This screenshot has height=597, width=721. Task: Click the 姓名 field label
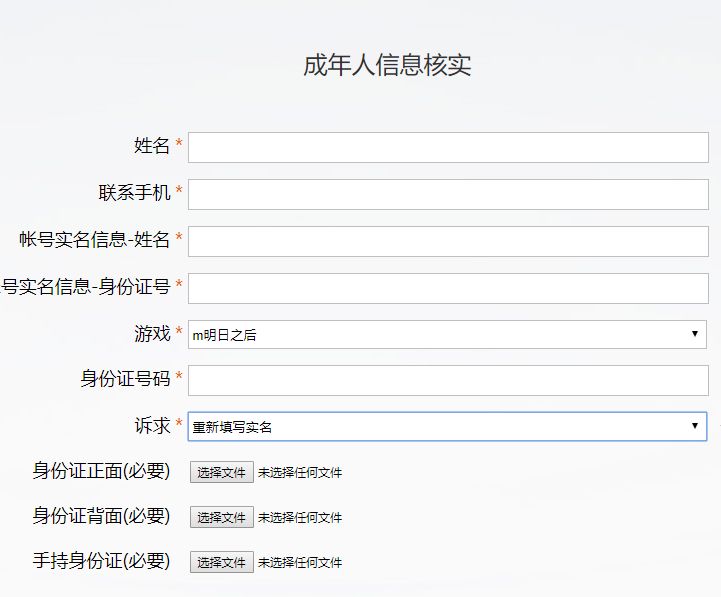coord(152,146)
